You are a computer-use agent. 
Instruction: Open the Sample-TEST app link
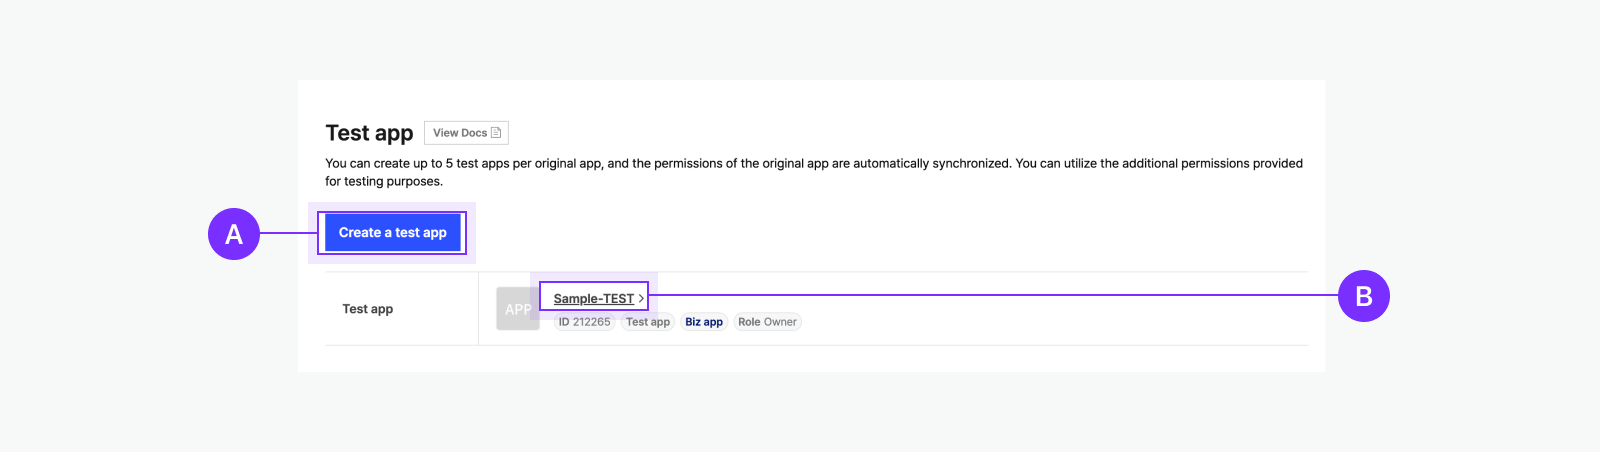pyautogui.click(x=593, y=298)
